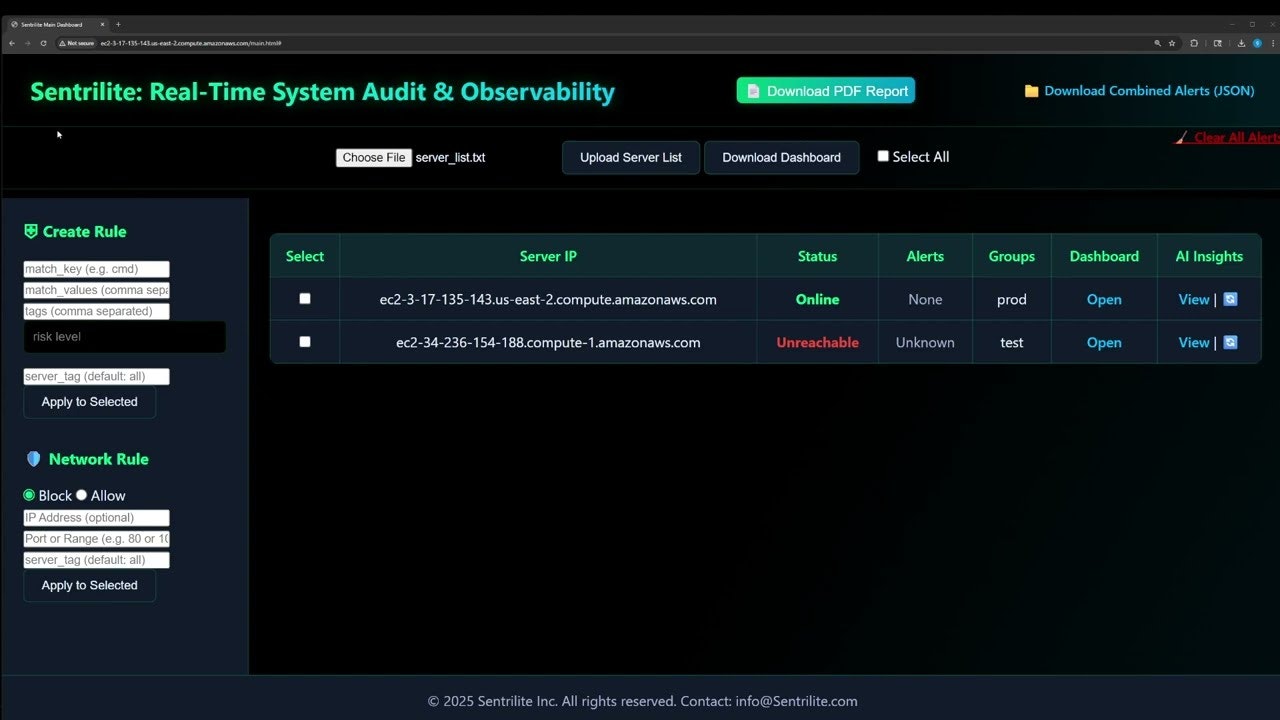Click the Server IP column header
This screenshot has width=1280, height=720.
548,256
